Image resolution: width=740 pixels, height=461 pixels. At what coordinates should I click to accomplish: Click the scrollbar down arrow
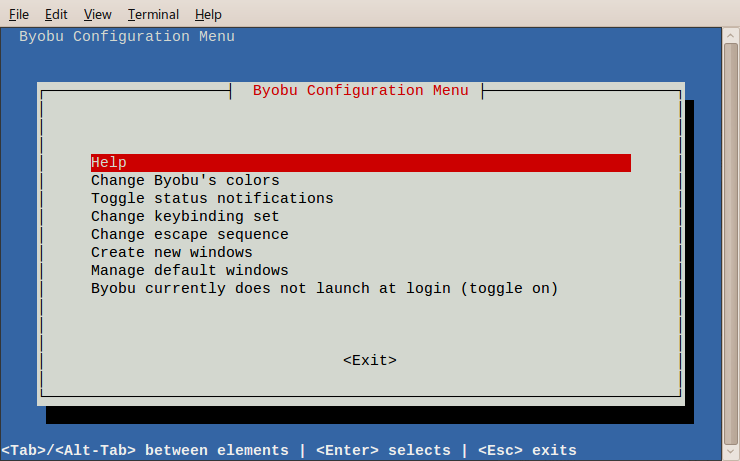pyautogui.click(x=731, y=453)
